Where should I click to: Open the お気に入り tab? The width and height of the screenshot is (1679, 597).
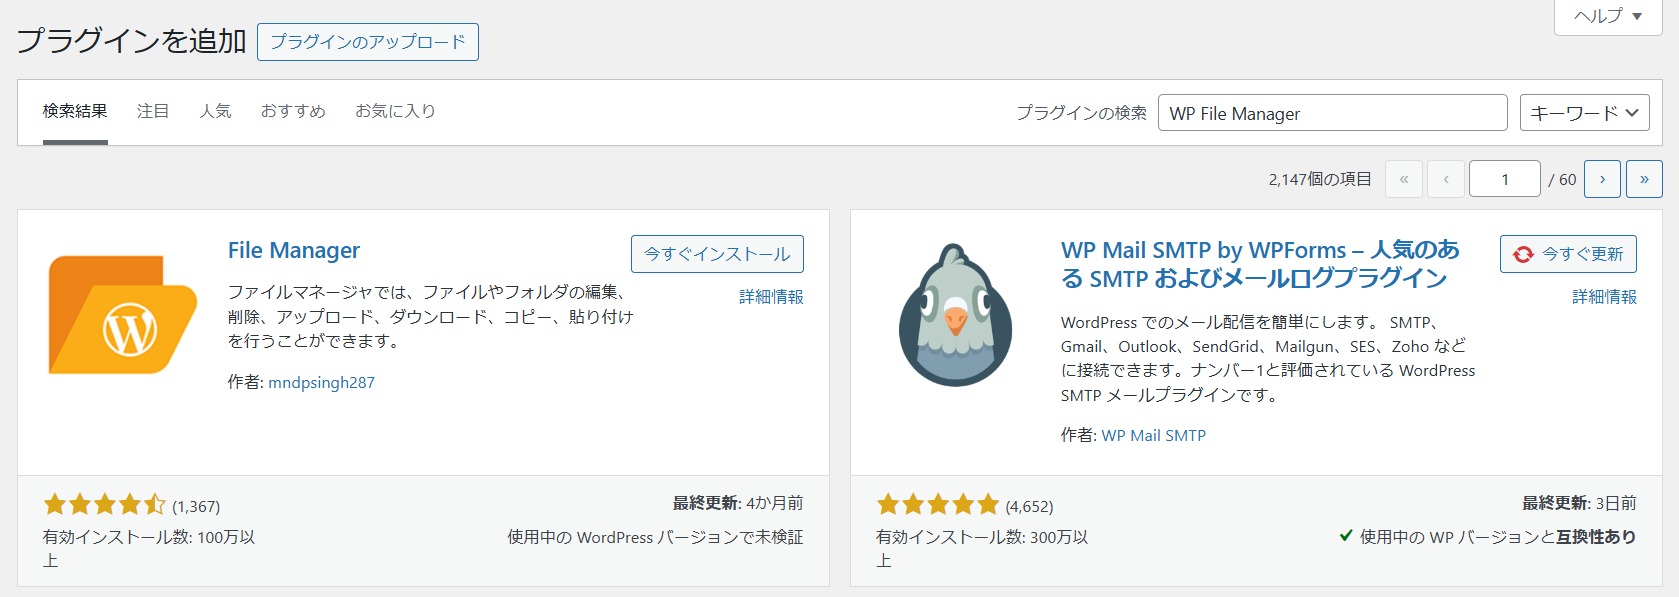pos(395,111)
